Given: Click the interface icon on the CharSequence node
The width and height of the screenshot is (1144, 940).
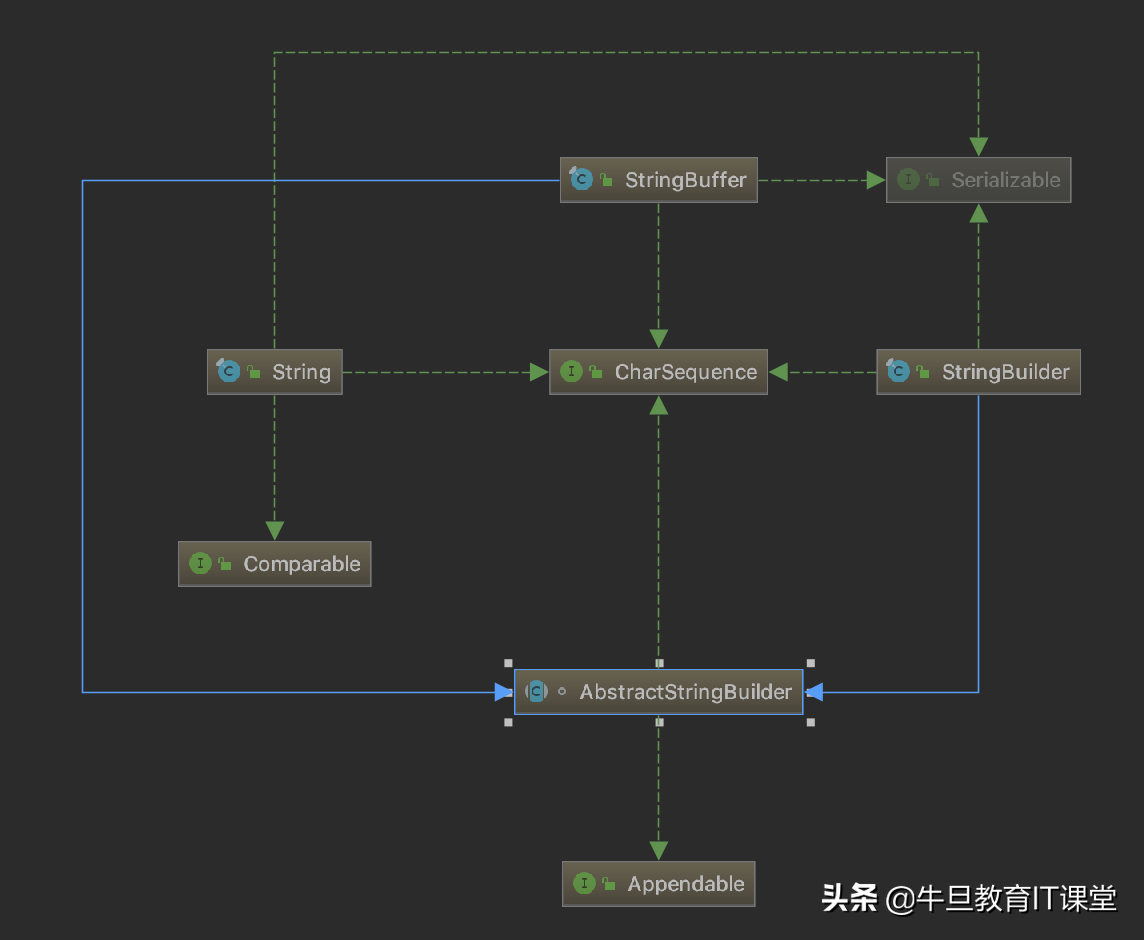Looking at the screenshot, I should (x=571, y=371).
